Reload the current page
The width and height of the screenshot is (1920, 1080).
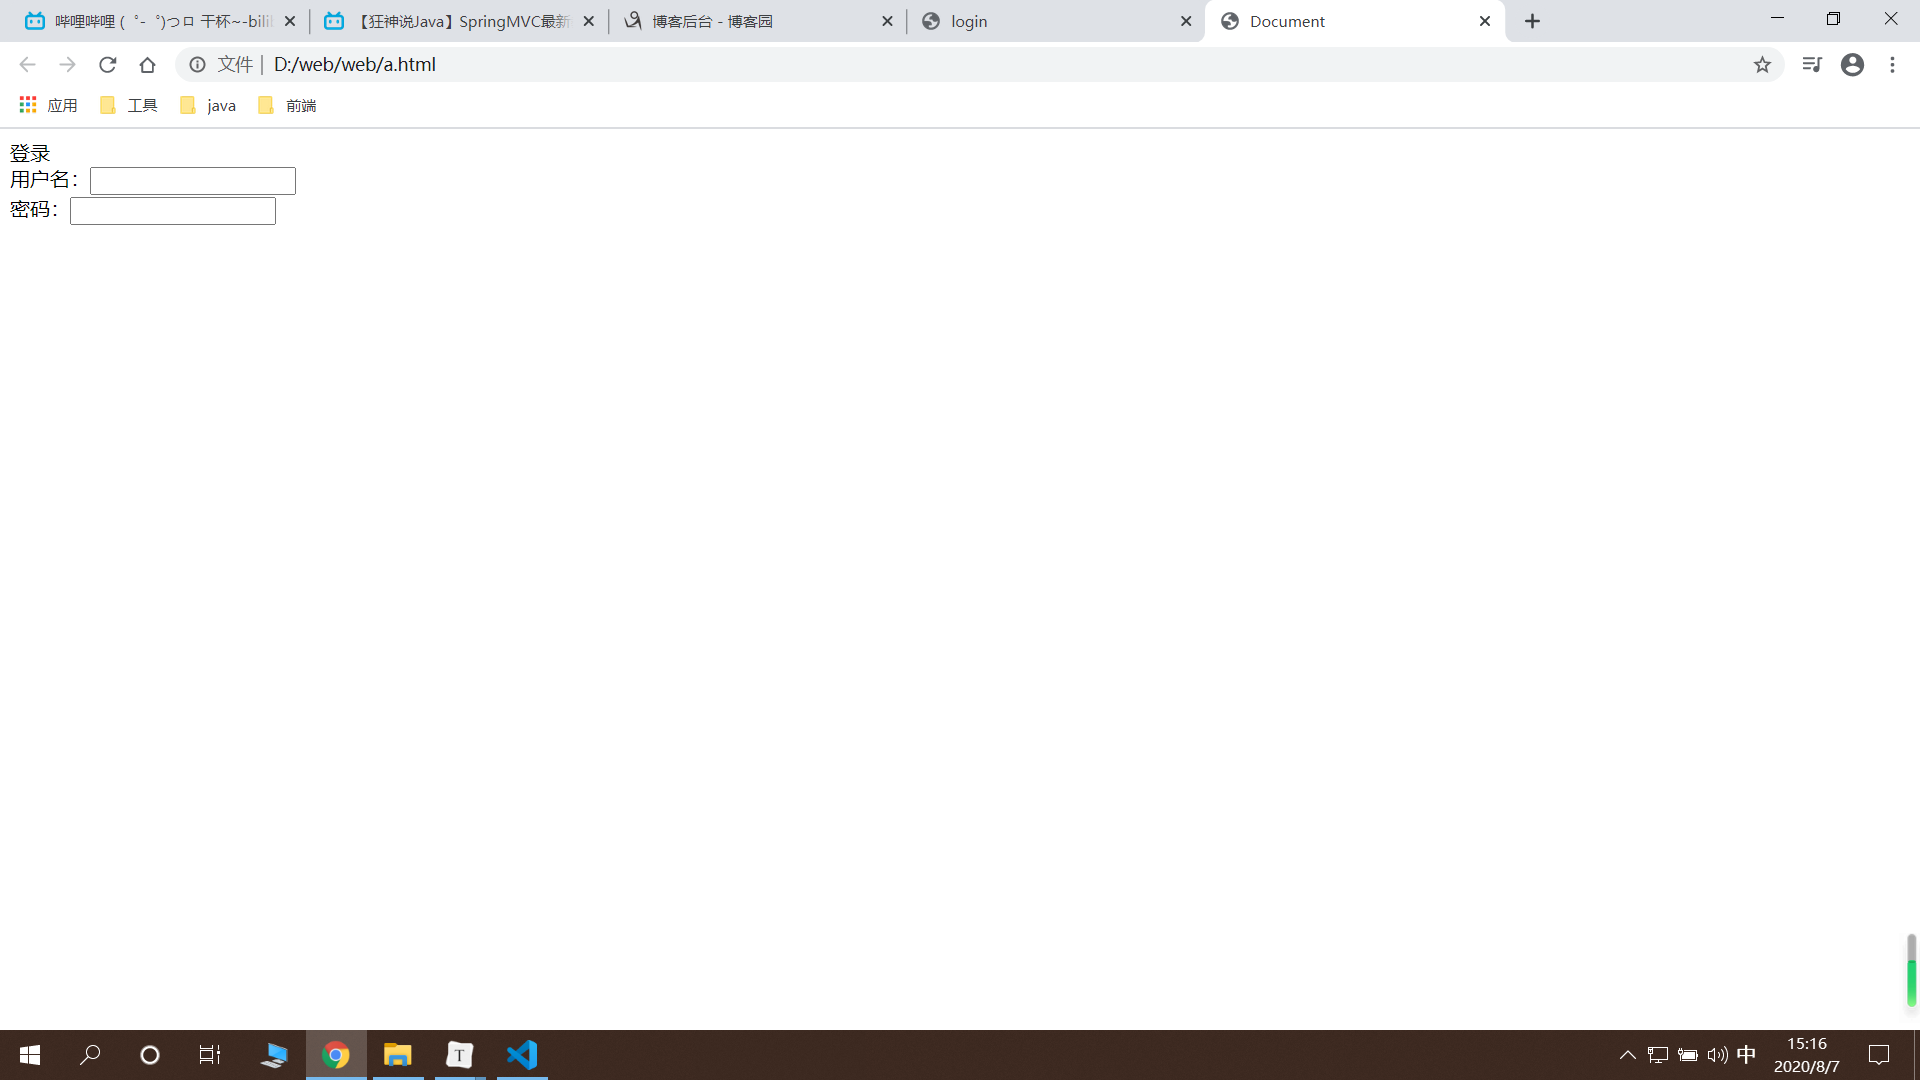click(107, 65)
